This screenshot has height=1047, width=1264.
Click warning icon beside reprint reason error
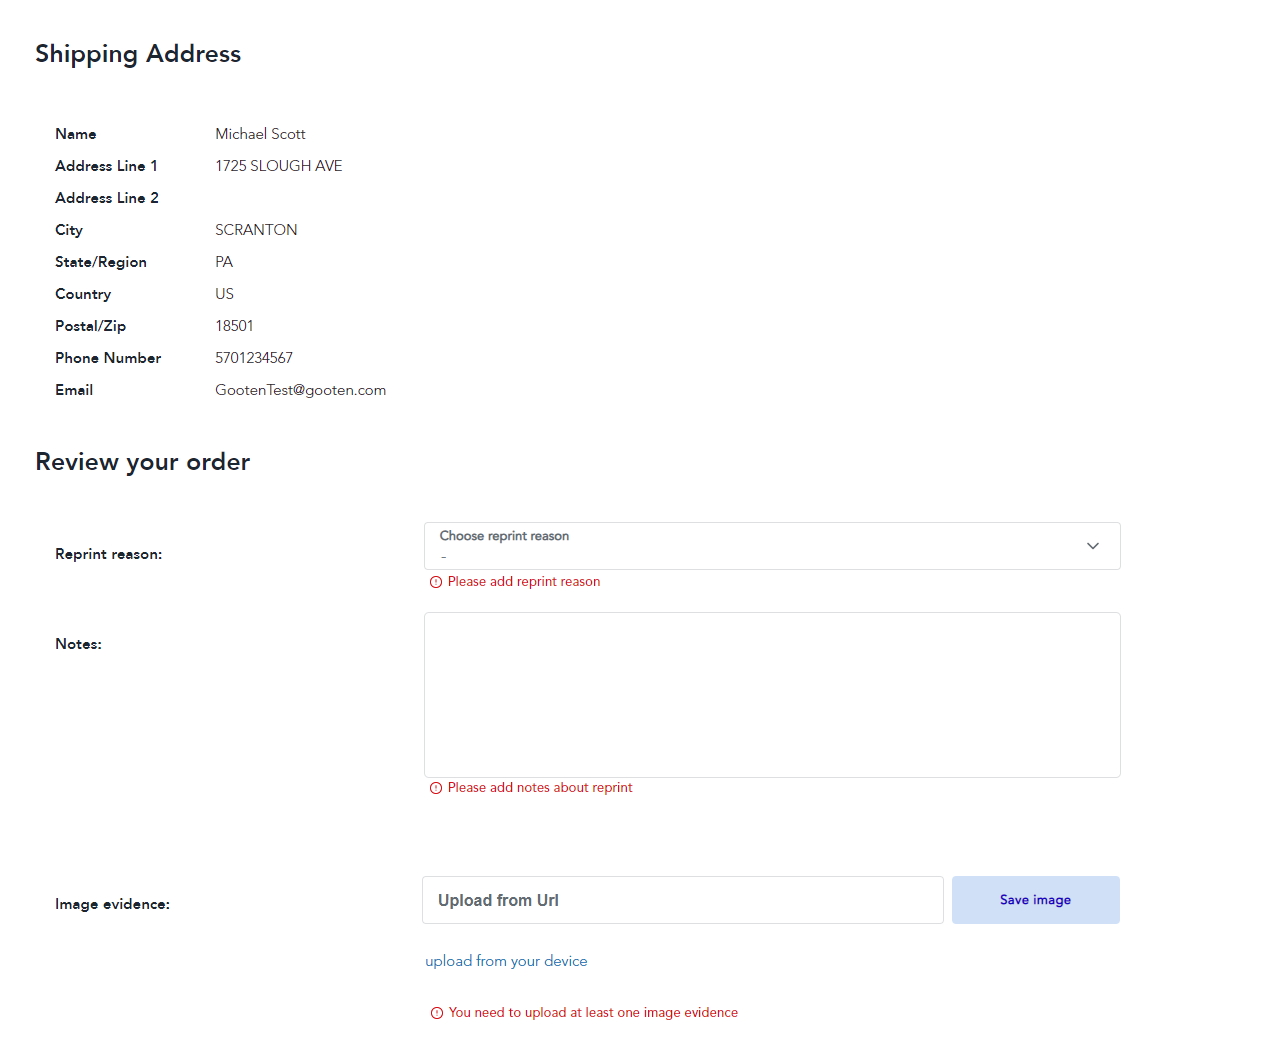[x=436, y=582]
